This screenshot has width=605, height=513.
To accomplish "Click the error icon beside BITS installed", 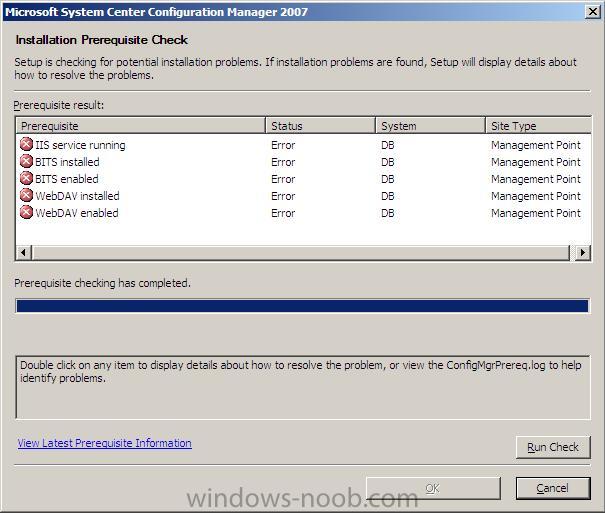I will [x=26, y=162].
